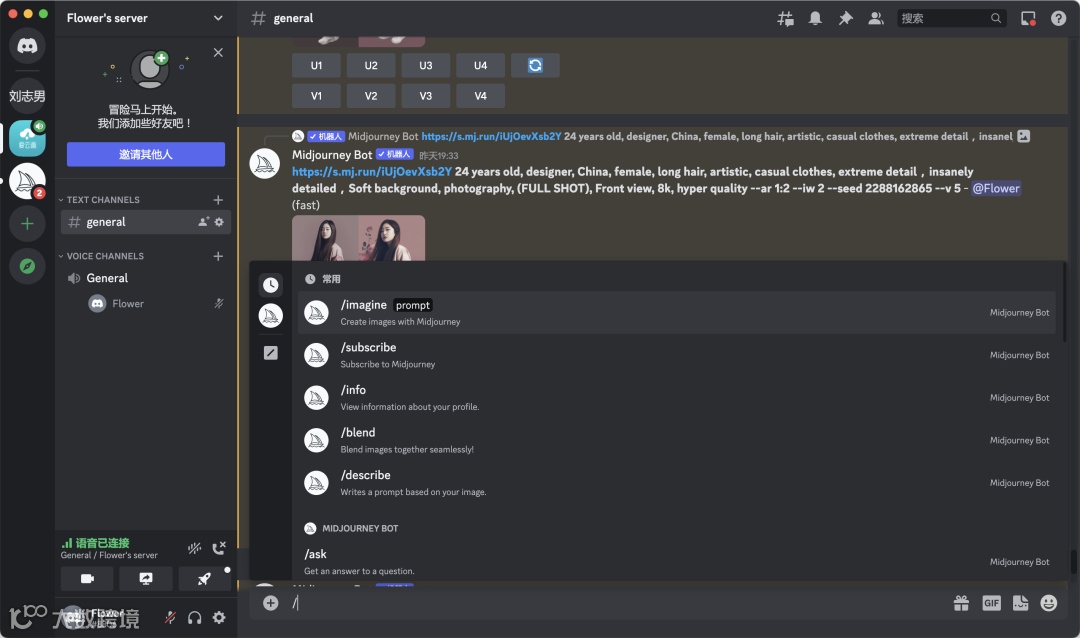Screen dimensions: 1080x638
Task: Click the 邀请其他人 invite button
Action: [146, 154]
